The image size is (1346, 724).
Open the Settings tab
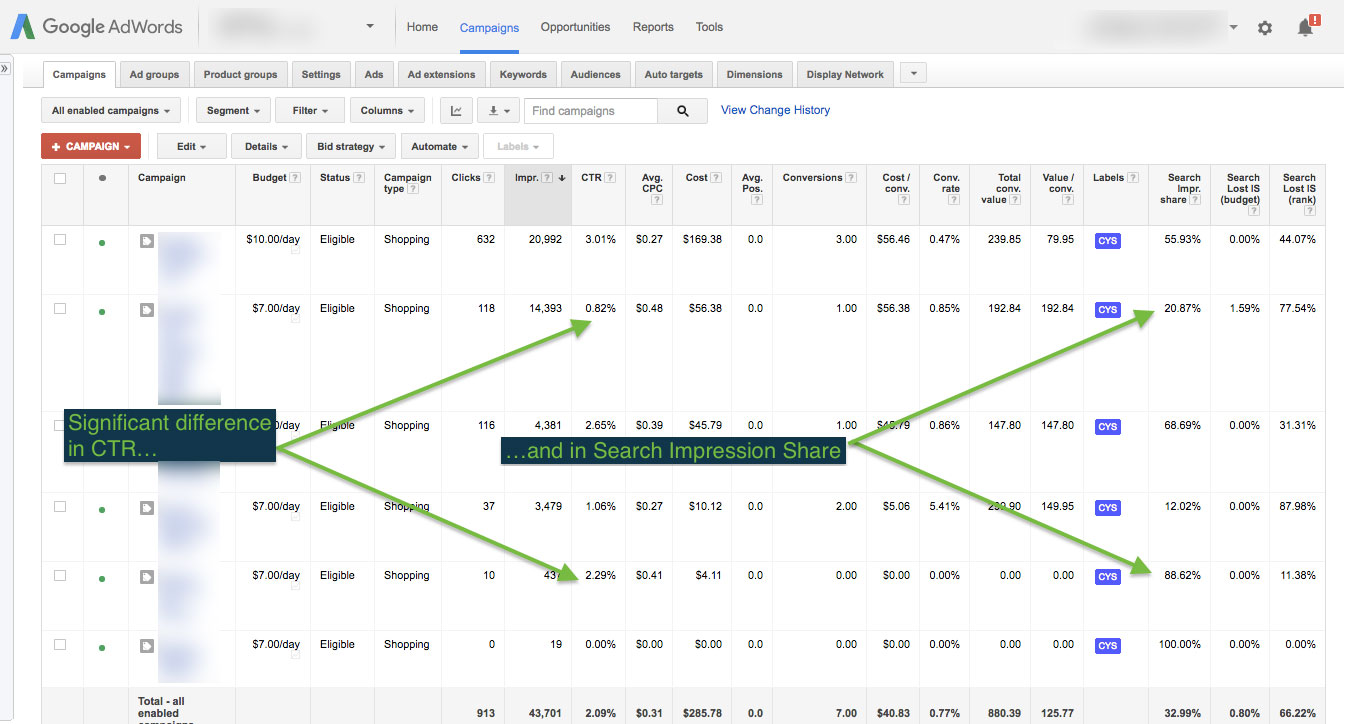click(x=321, y=75)
